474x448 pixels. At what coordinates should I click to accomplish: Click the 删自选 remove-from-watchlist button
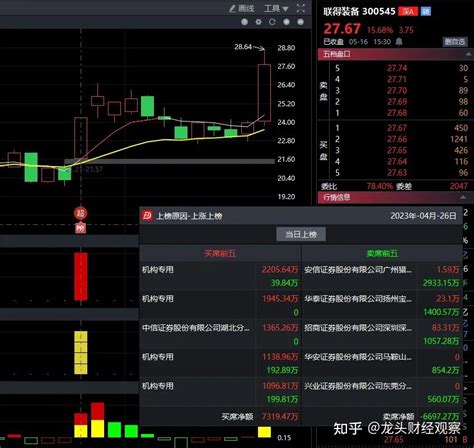pyautogui.click(x=454, y=42)
